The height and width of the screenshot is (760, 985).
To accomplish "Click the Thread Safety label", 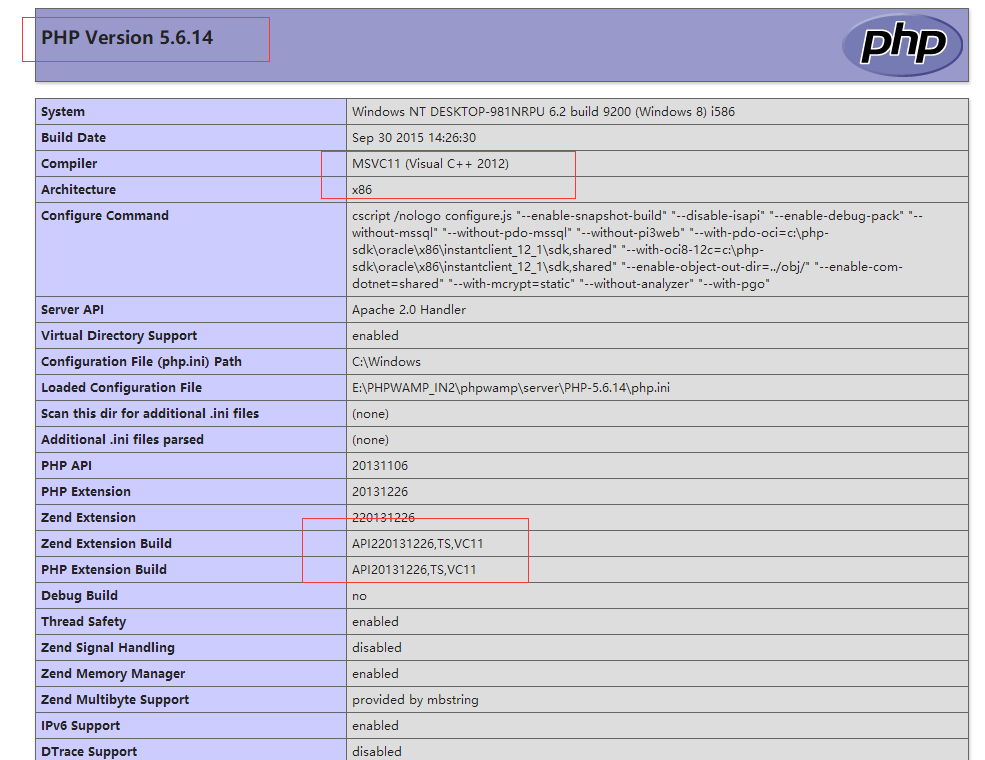I will click(x=84, y=622).
